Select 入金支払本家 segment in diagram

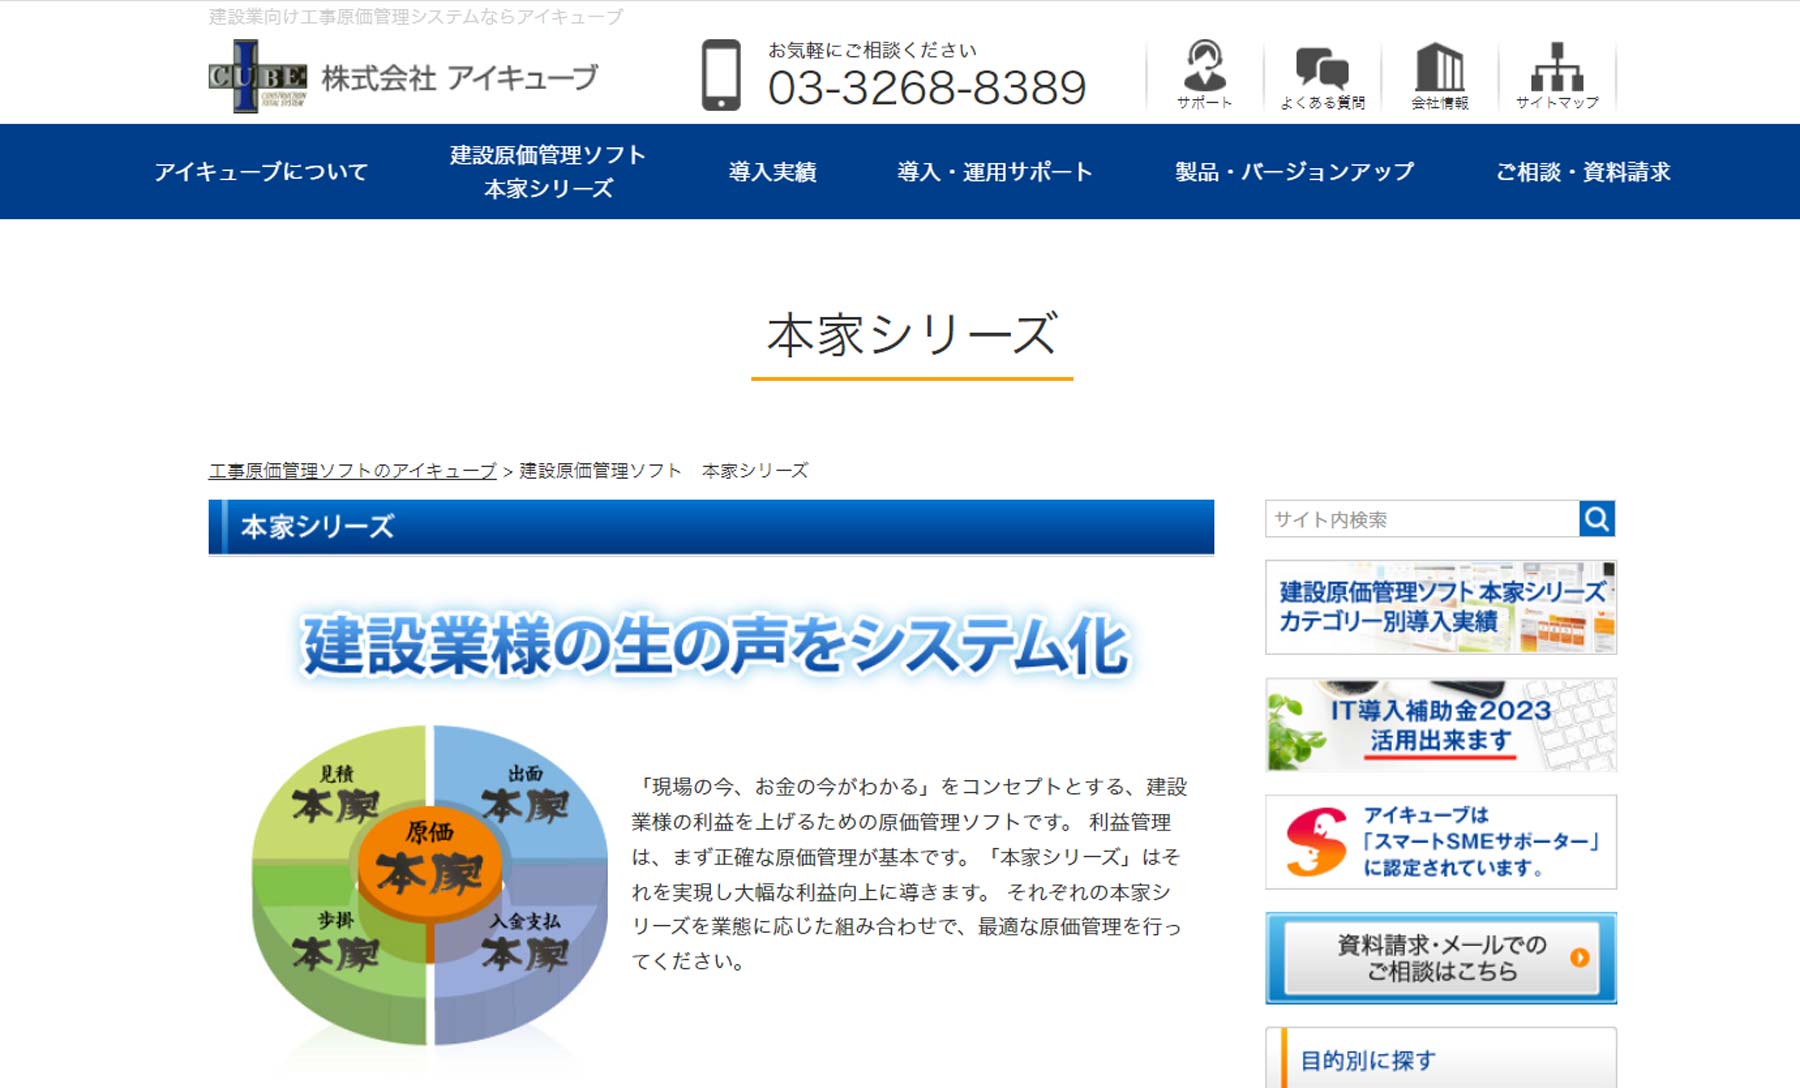tap(525, 942)
